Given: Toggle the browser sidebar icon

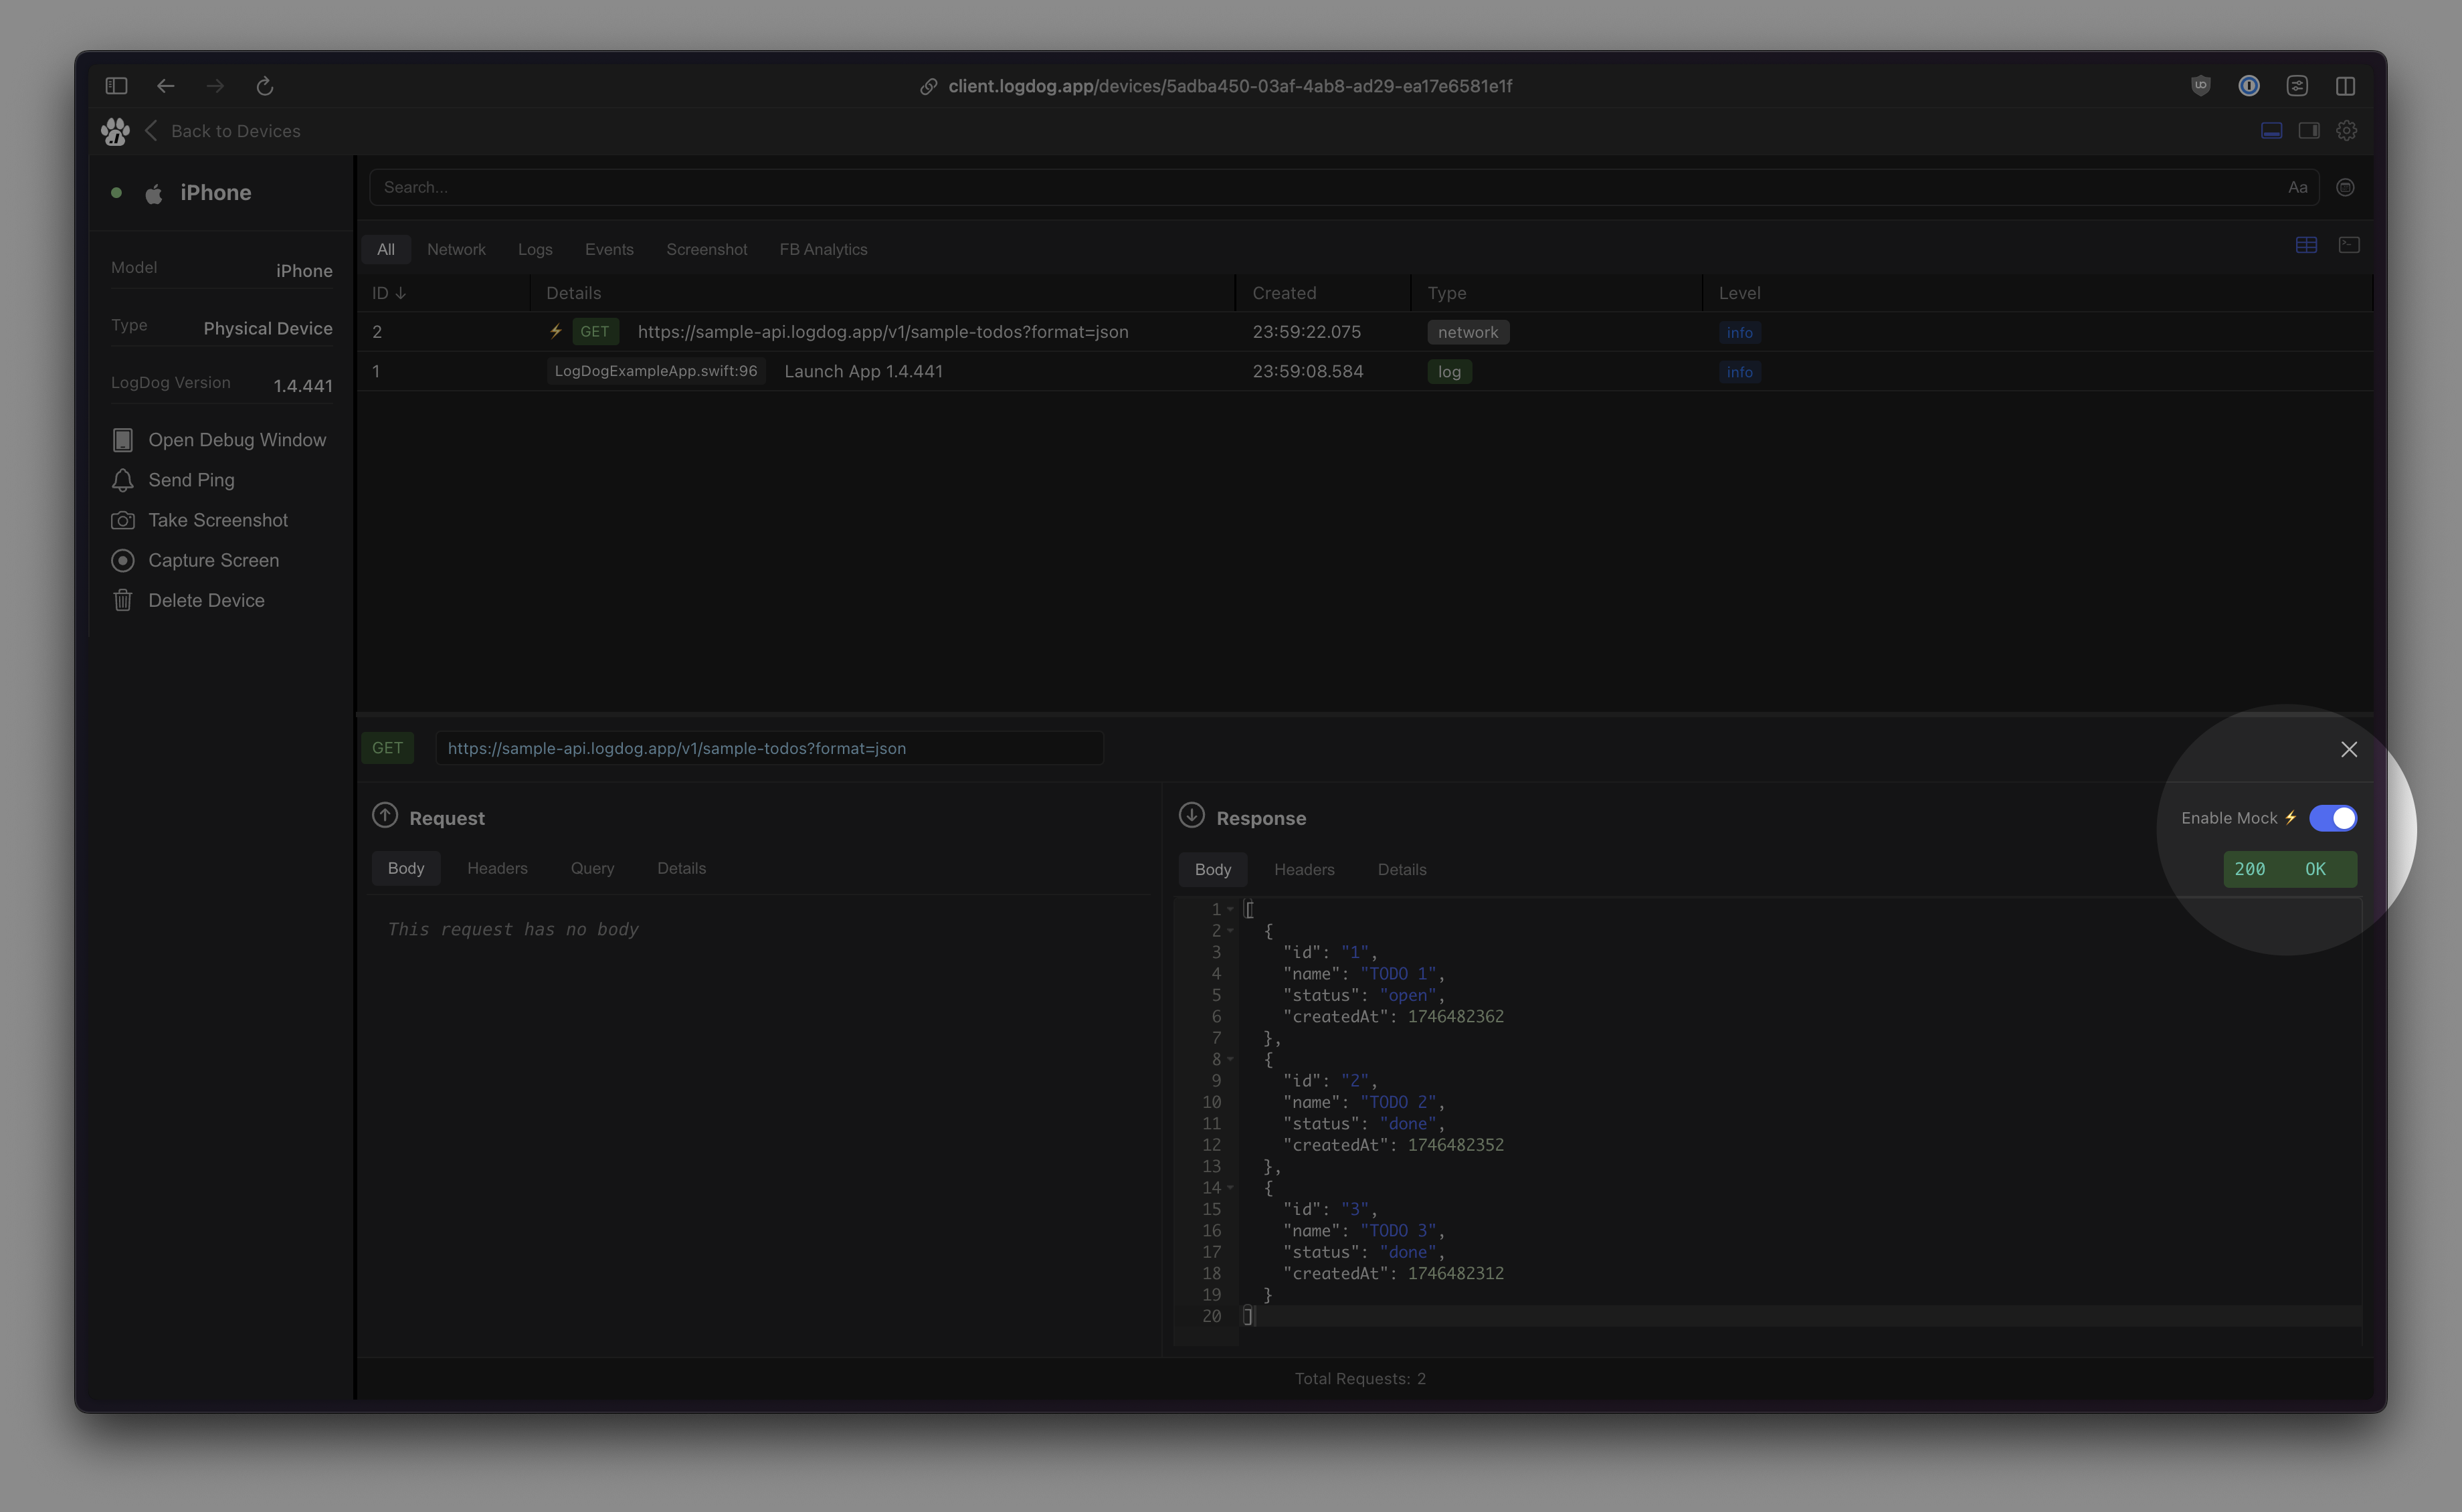Looking at the screenshot, I should click(x=116, y=86).
